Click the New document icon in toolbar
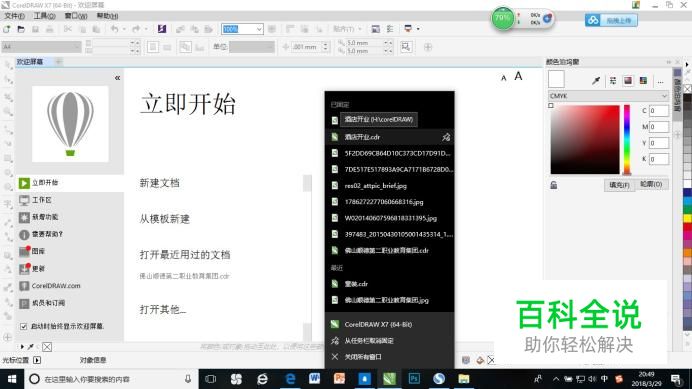This screenshot has height=389, width=692. coord(7,29)
